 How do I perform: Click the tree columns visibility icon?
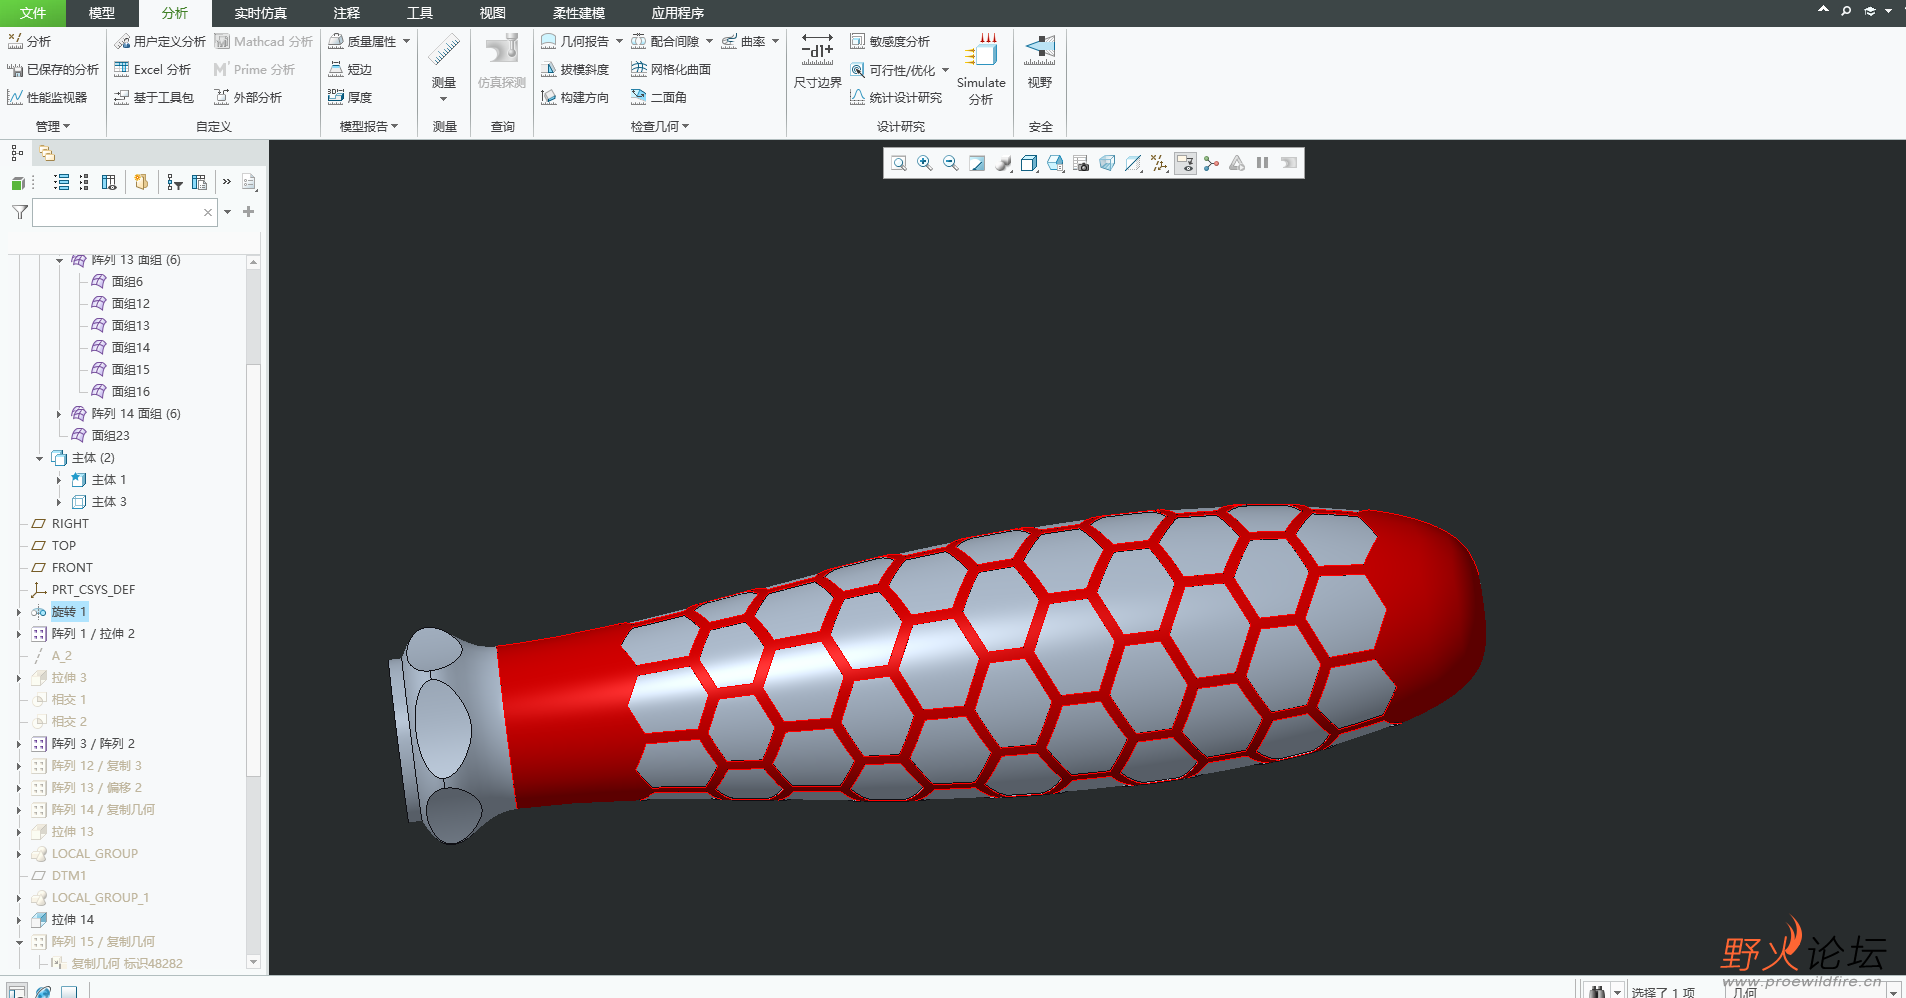point(109,182)
